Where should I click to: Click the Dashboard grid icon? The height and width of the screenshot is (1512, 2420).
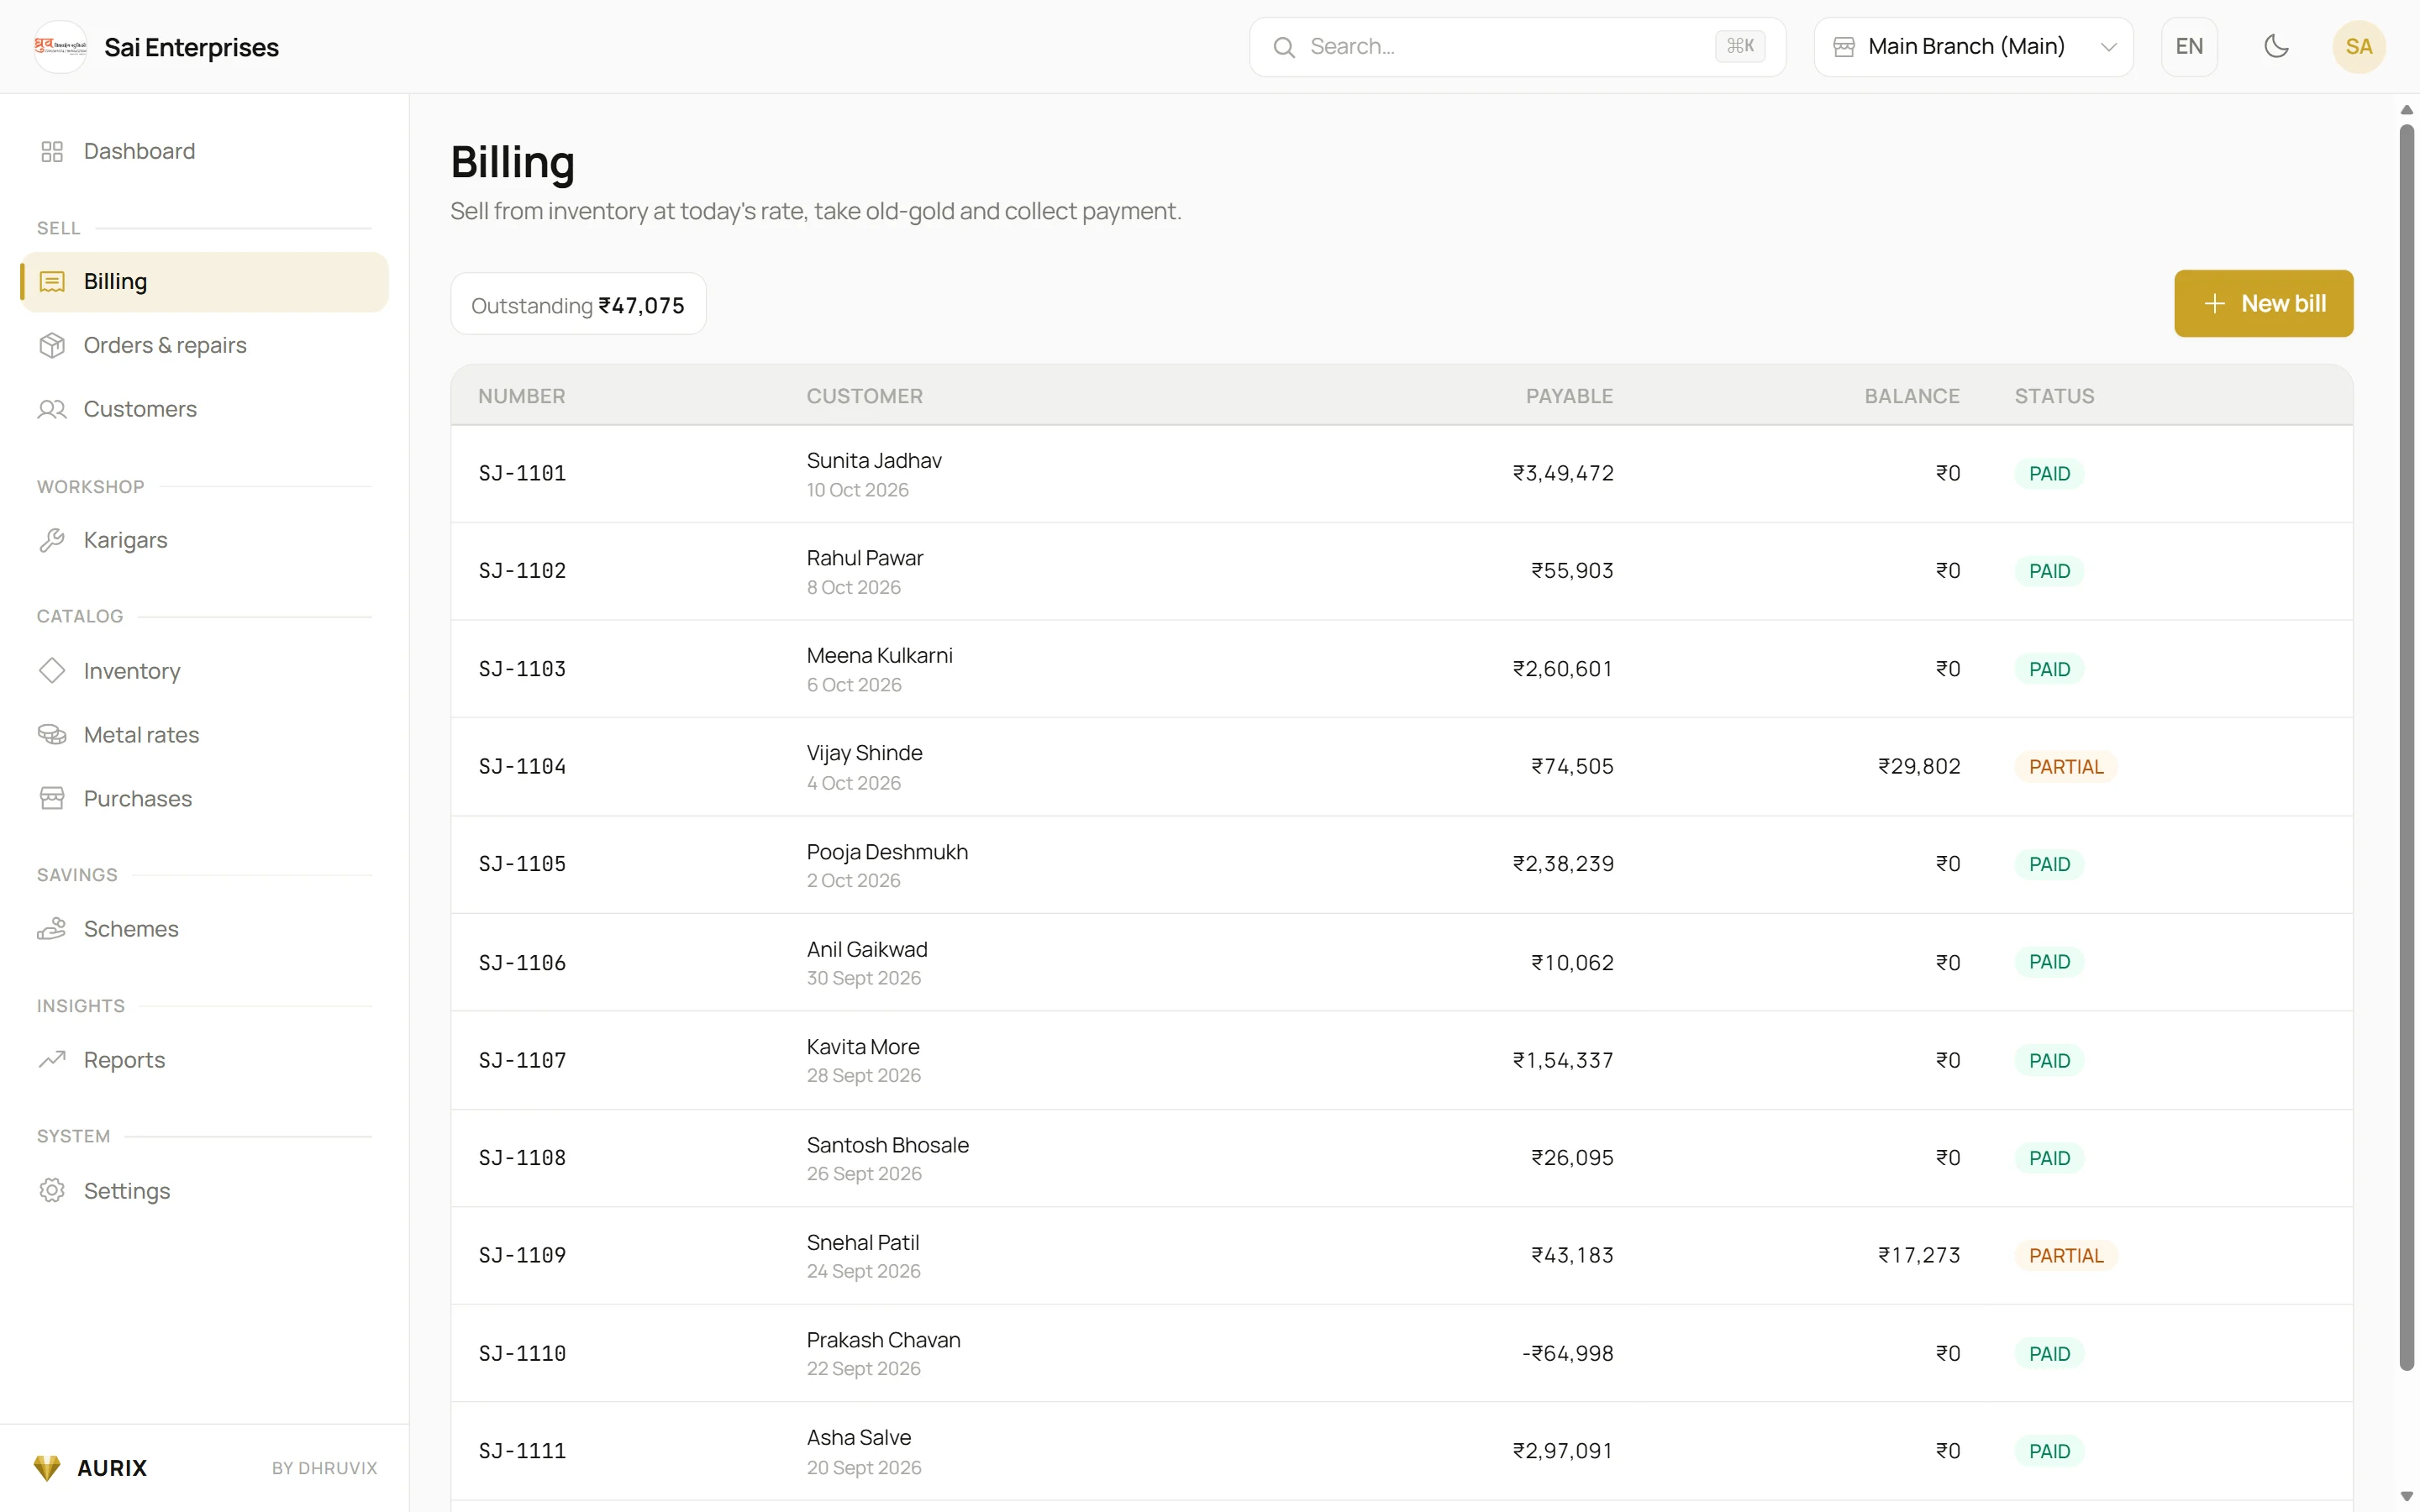coord(52,151)
